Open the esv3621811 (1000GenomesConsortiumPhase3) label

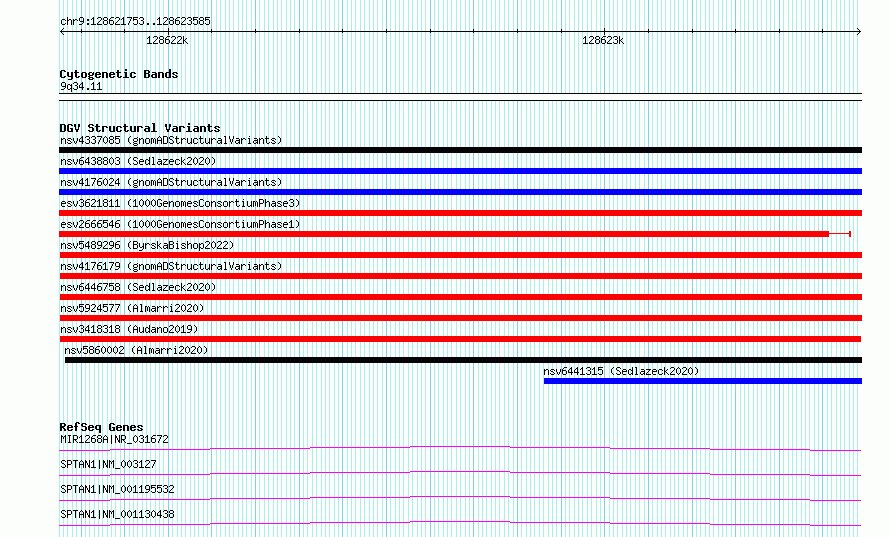point(180,203)
